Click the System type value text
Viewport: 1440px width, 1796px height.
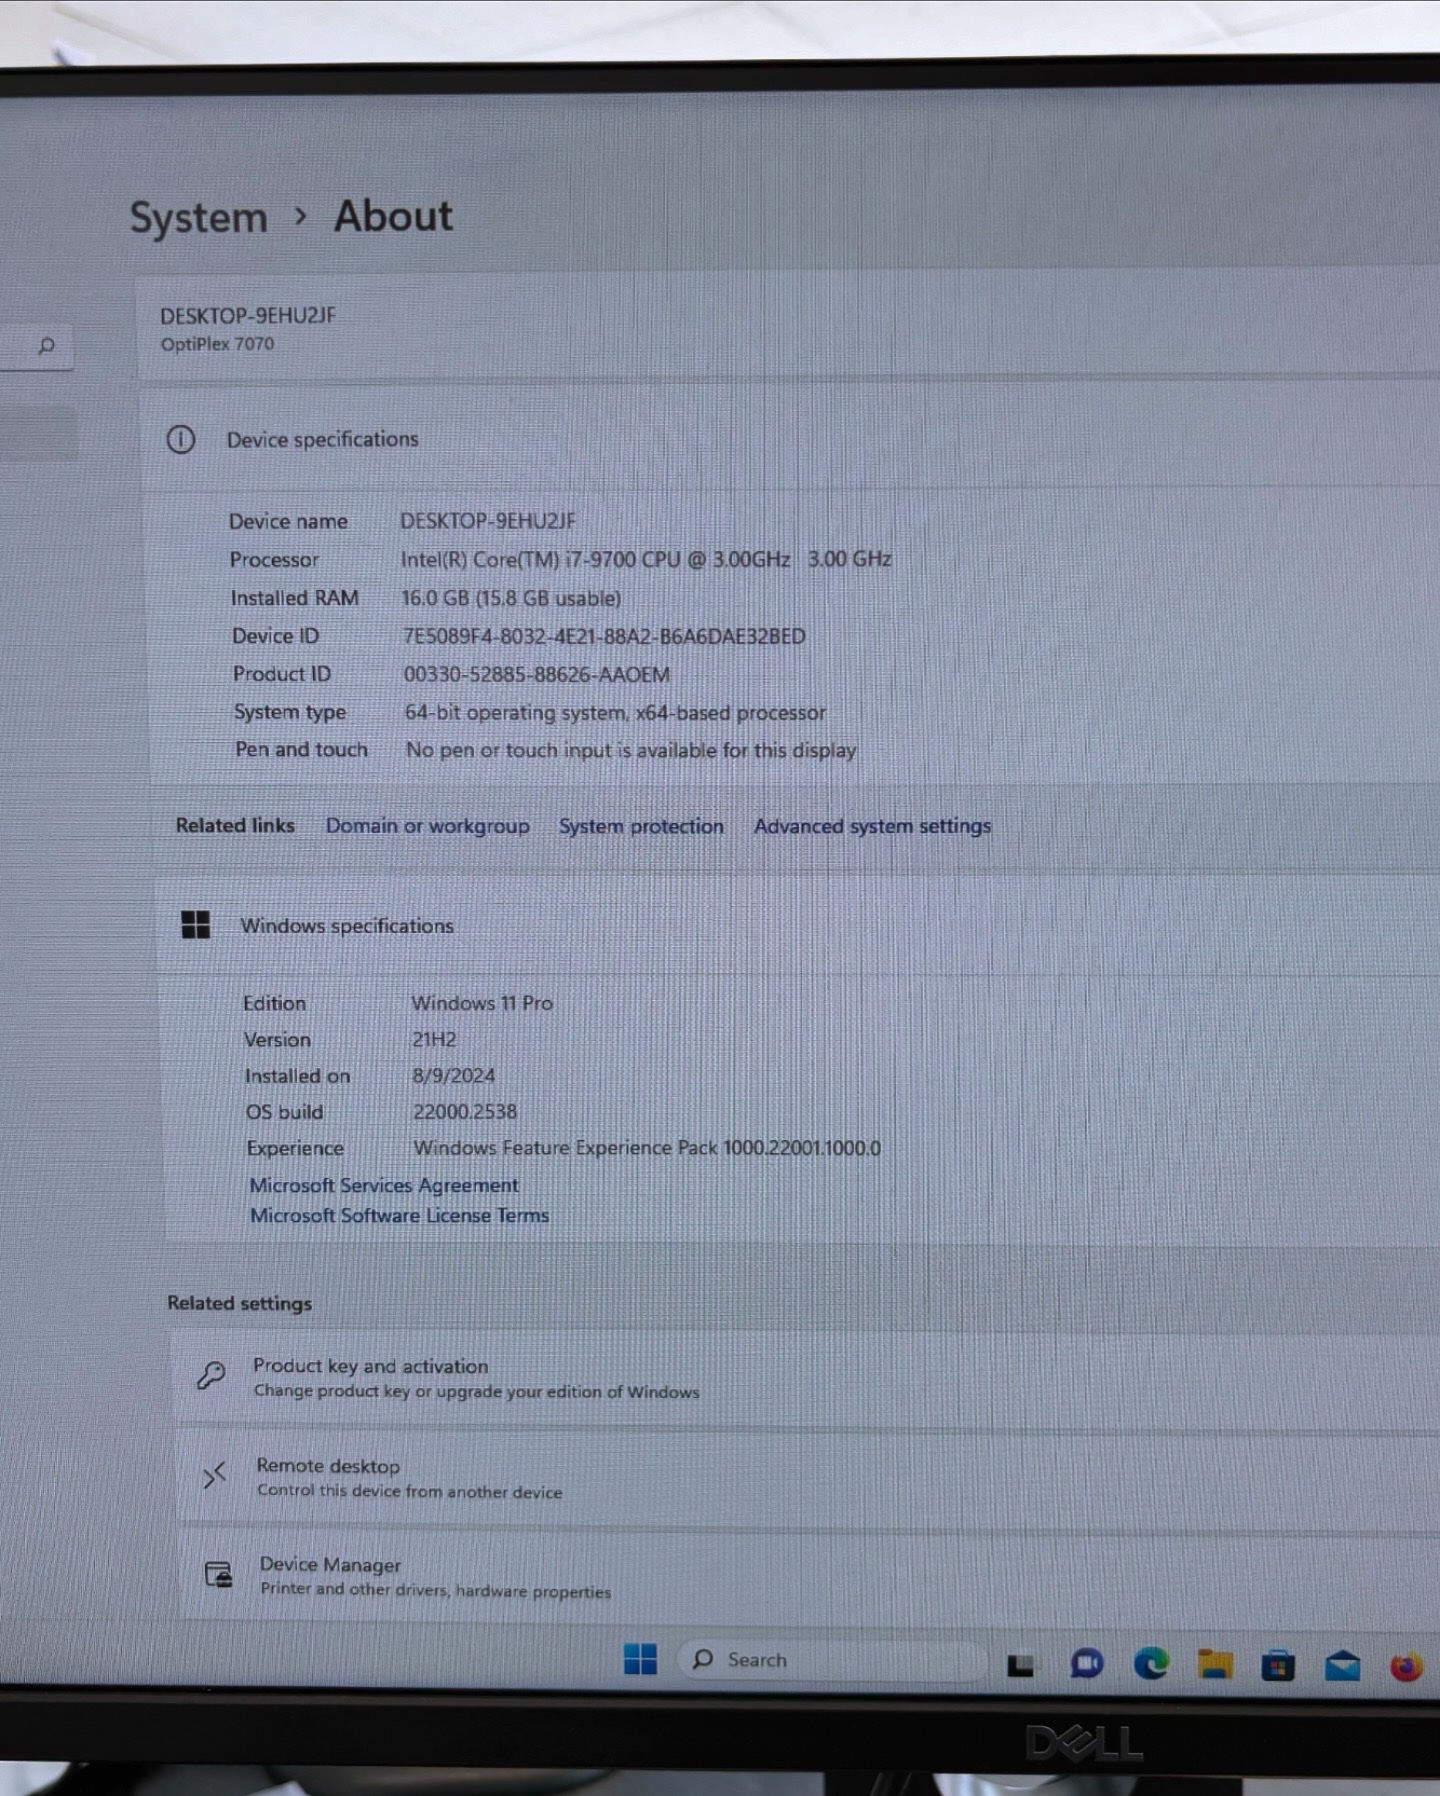point(615,712)
